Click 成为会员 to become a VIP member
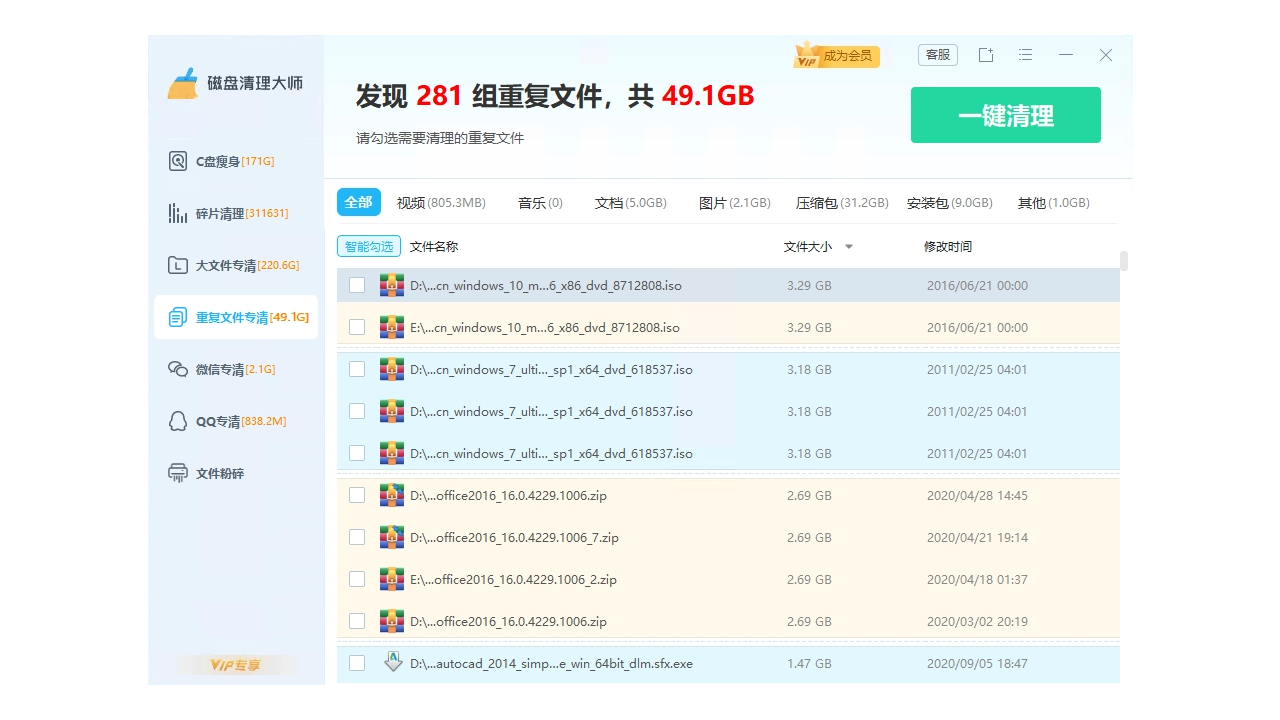Screen dimensions: 1280x720 point(847,57)
